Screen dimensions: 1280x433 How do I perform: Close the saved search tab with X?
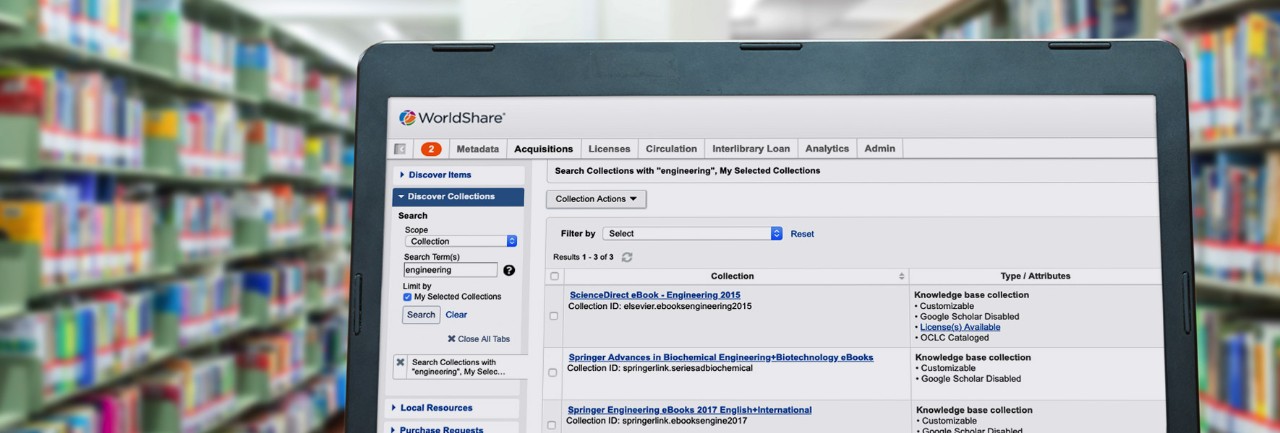(400, 362)
